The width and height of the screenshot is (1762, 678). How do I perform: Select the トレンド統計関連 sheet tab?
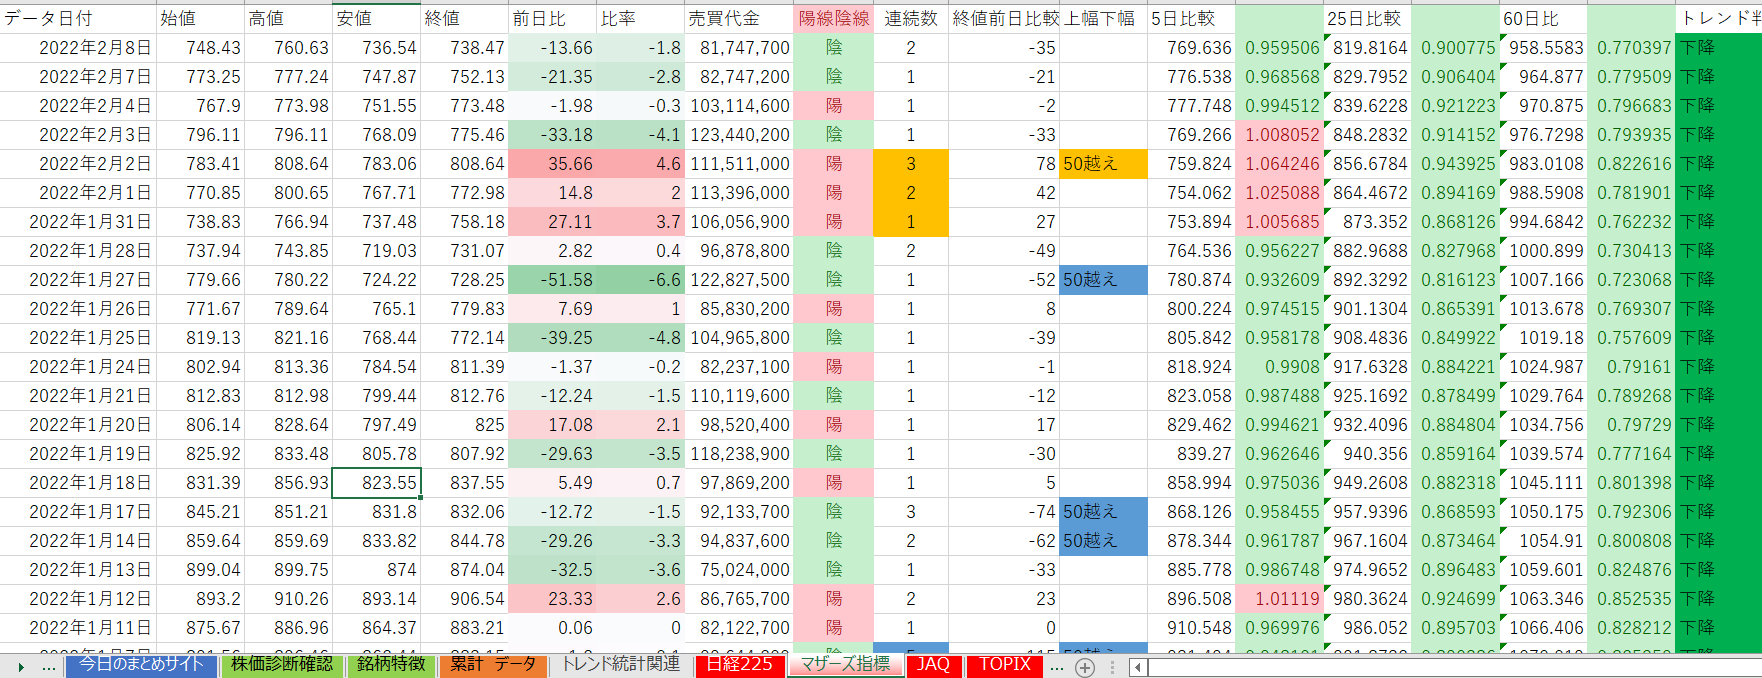click(x=620, y=665)
